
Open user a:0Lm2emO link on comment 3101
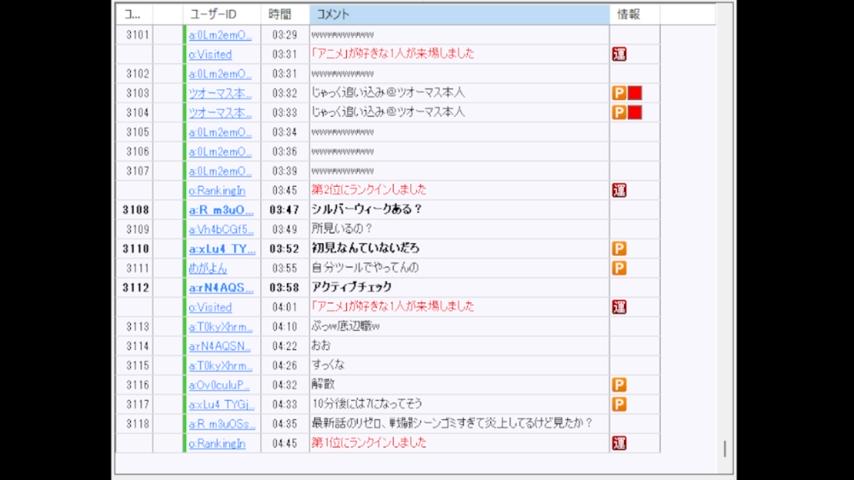click(220, 35)
